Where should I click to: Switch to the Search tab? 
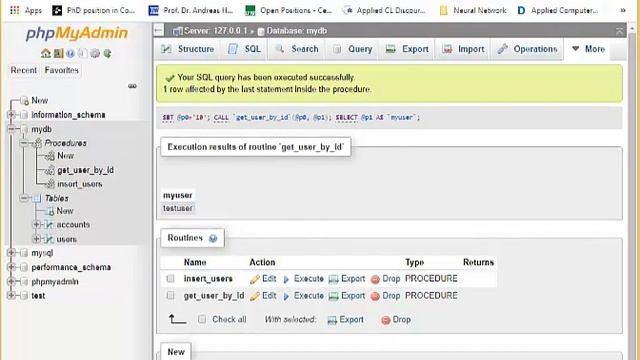(297, 49)
